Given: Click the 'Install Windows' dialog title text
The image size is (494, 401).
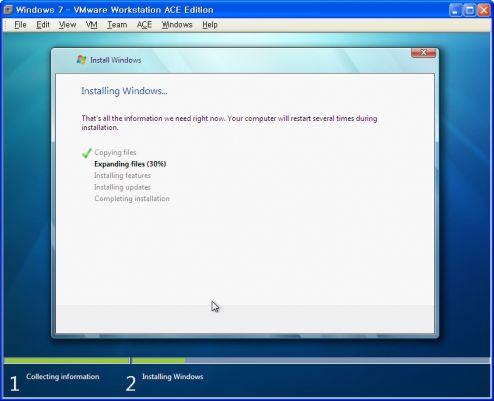Looking at the screenshot, I should point(116,60).
